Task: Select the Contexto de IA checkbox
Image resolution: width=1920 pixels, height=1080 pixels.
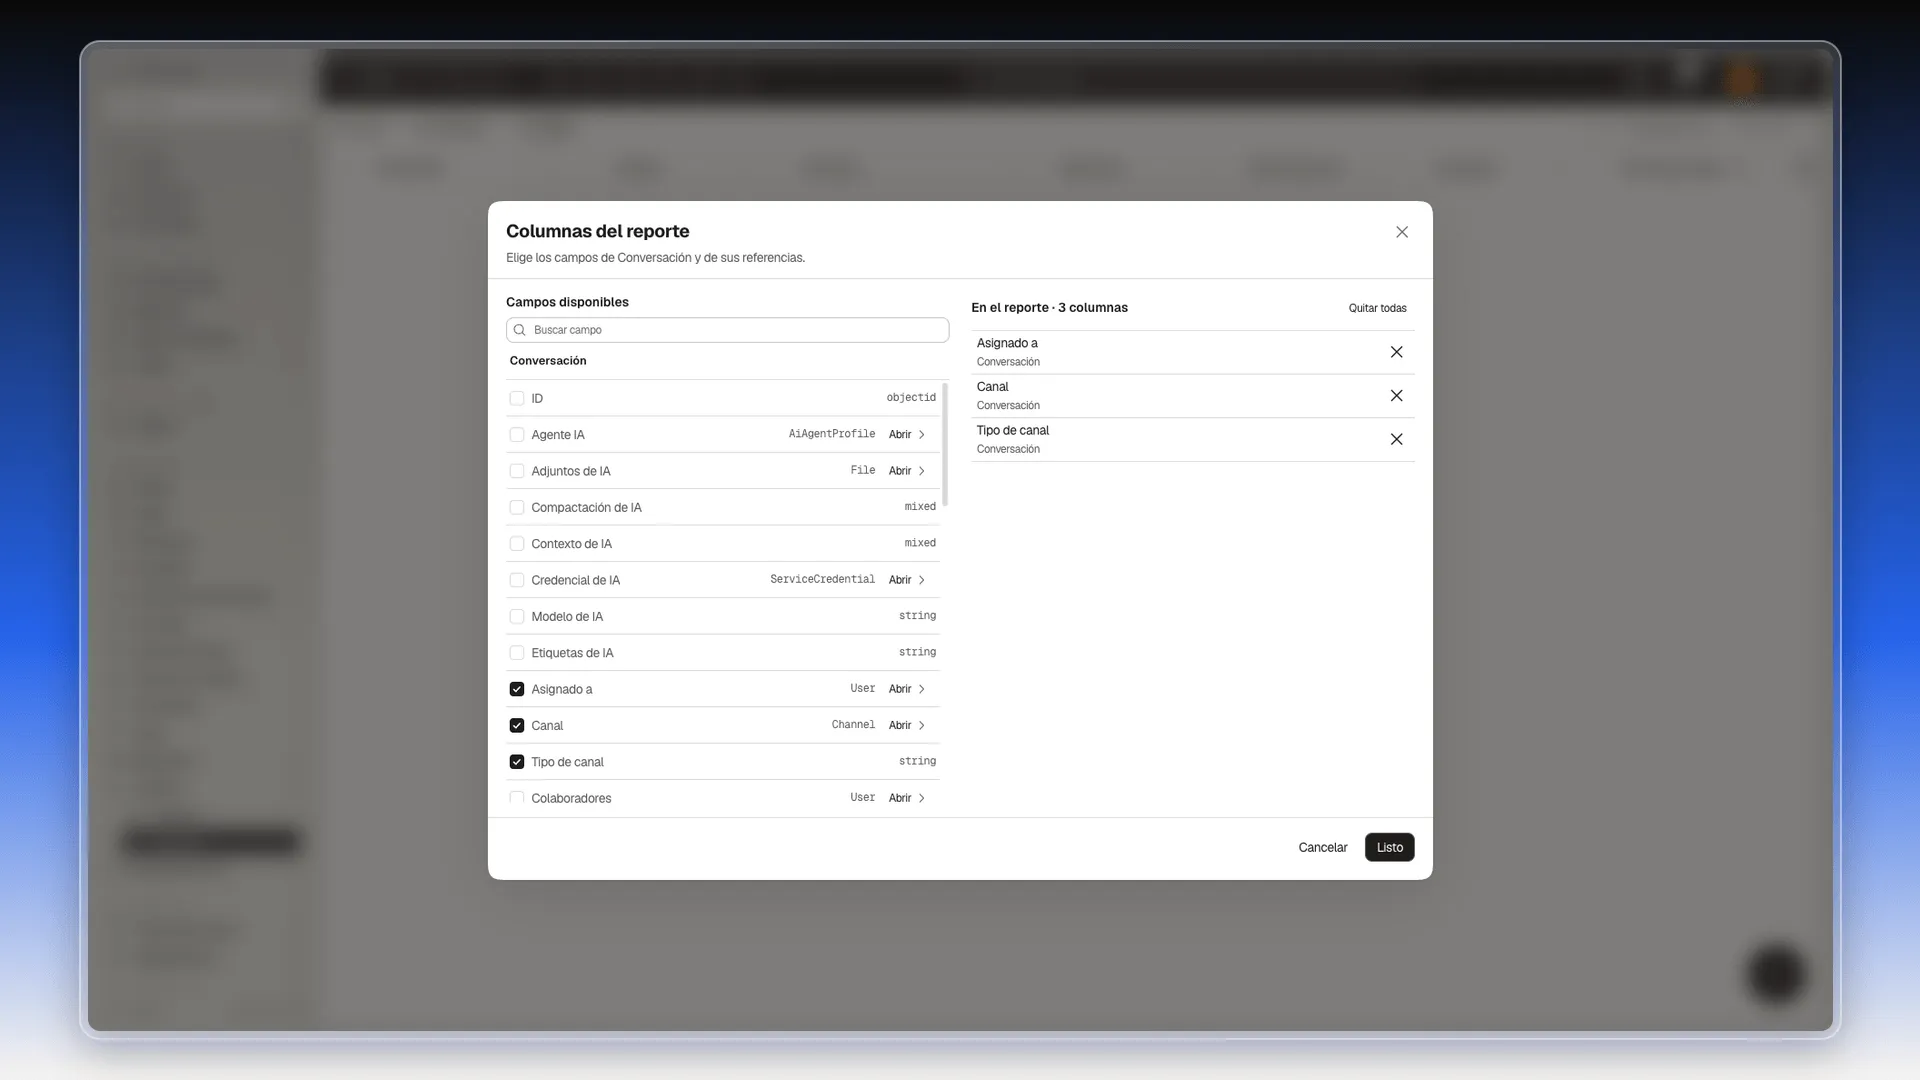Action: click(x=517, y=544)
